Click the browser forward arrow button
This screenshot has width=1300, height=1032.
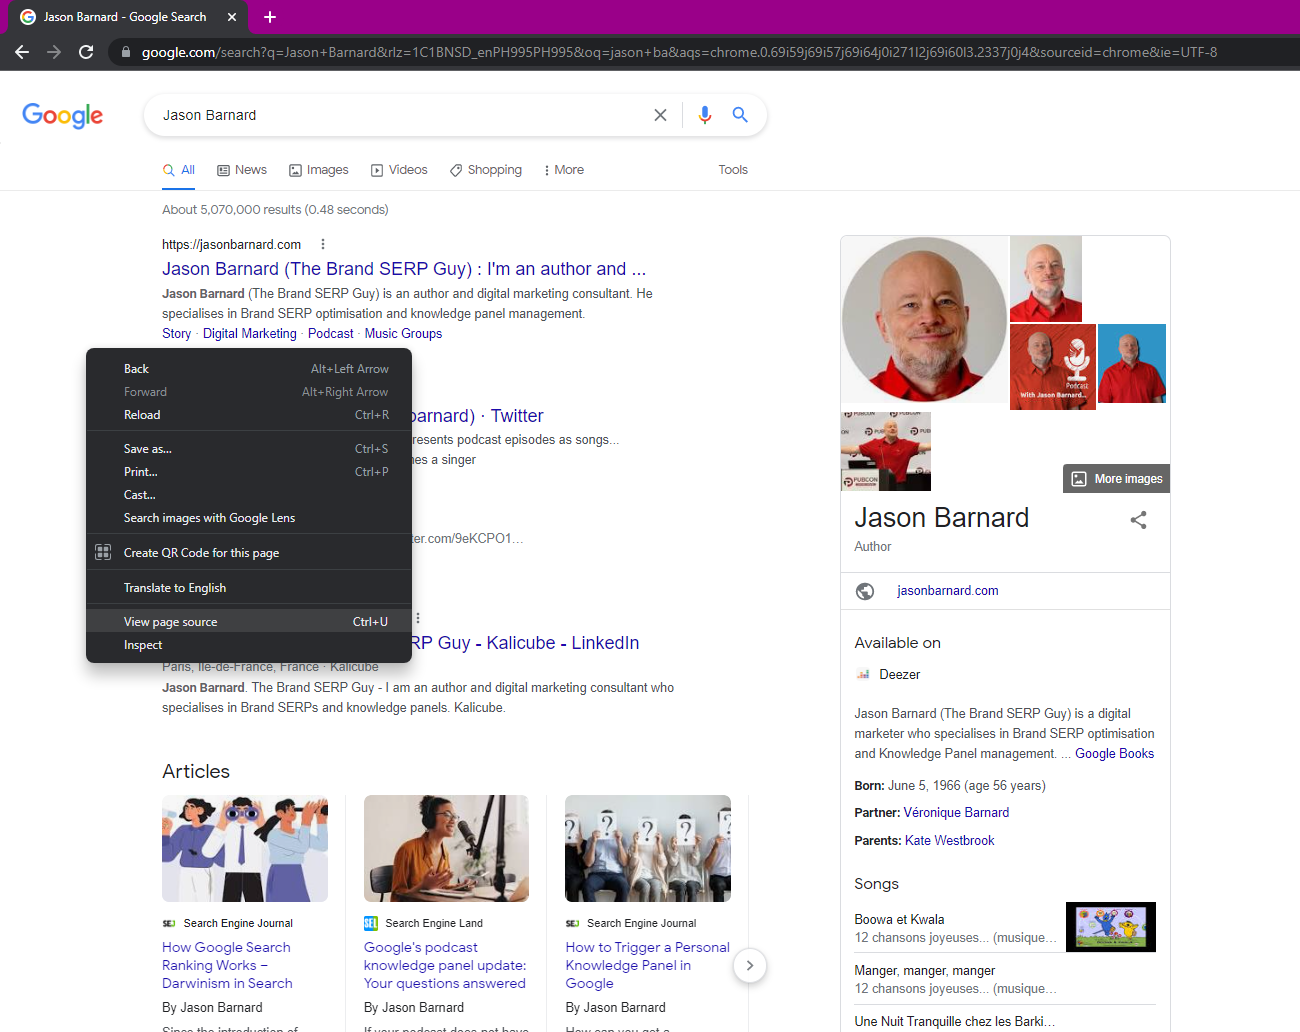[x=54, y=52]
